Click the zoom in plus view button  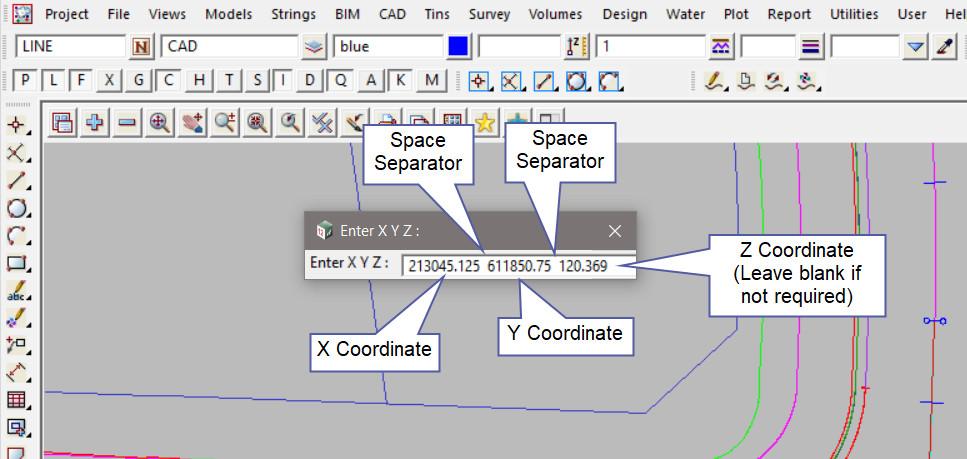pos(95,122)
